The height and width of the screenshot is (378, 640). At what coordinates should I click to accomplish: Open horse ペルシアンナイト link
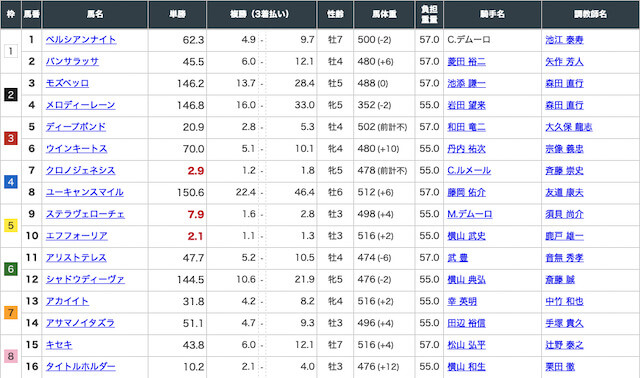pos(81,40)
